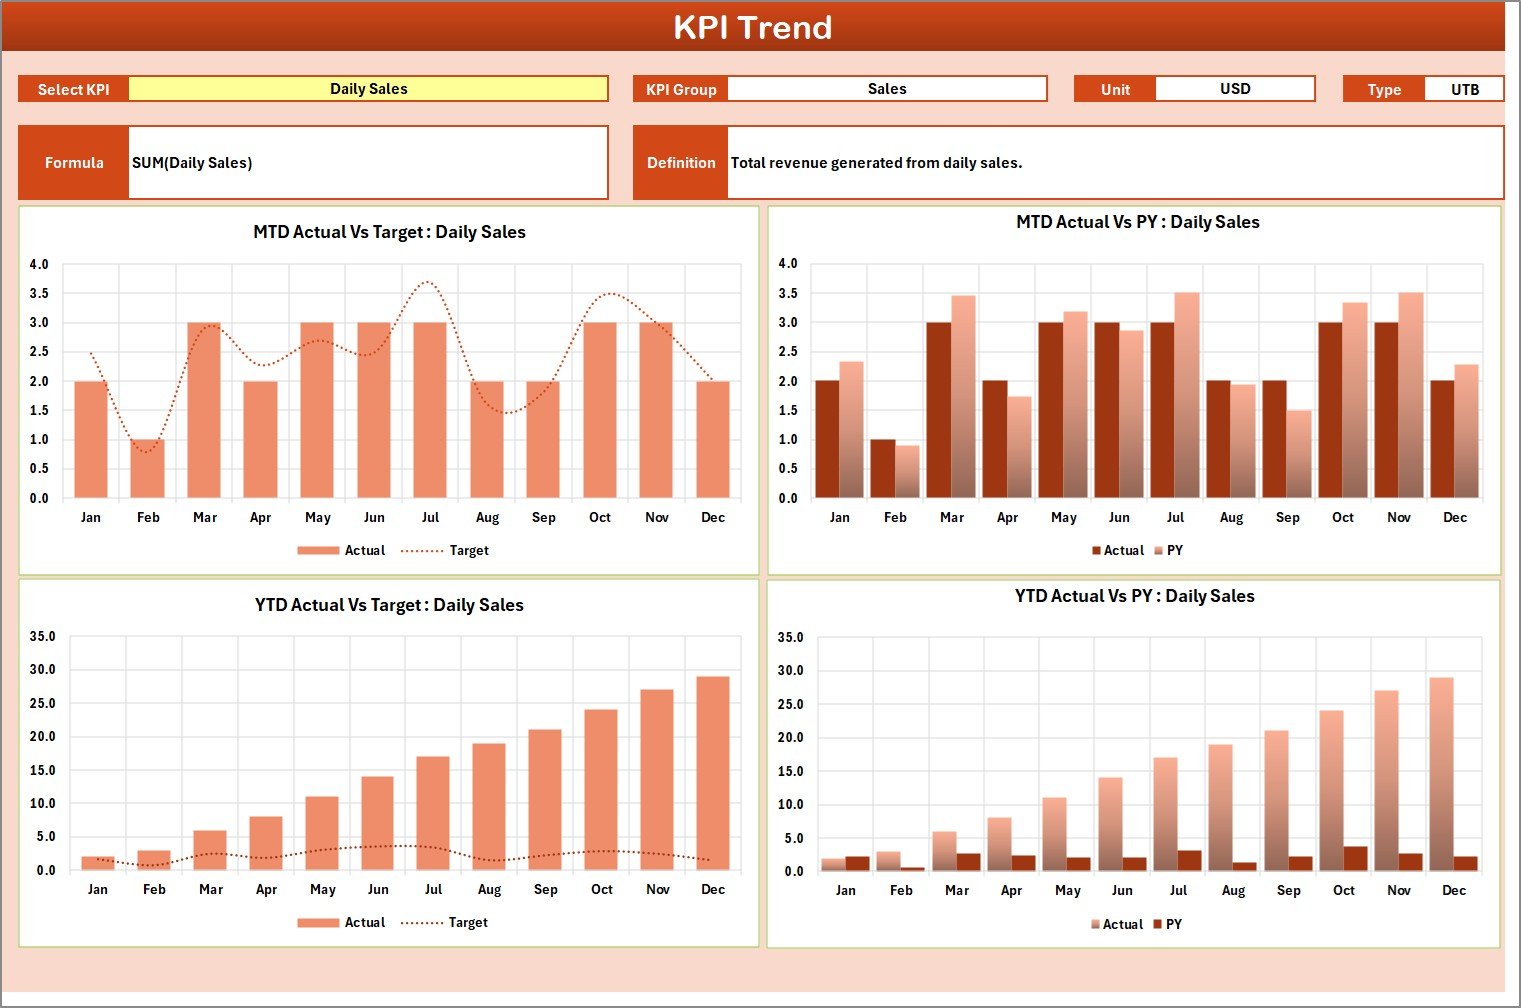The height and width of the screenshot is (1008, 1521).
Task: Select the MTD Actual Vs Target chart title
Action: tap(389, 231)
